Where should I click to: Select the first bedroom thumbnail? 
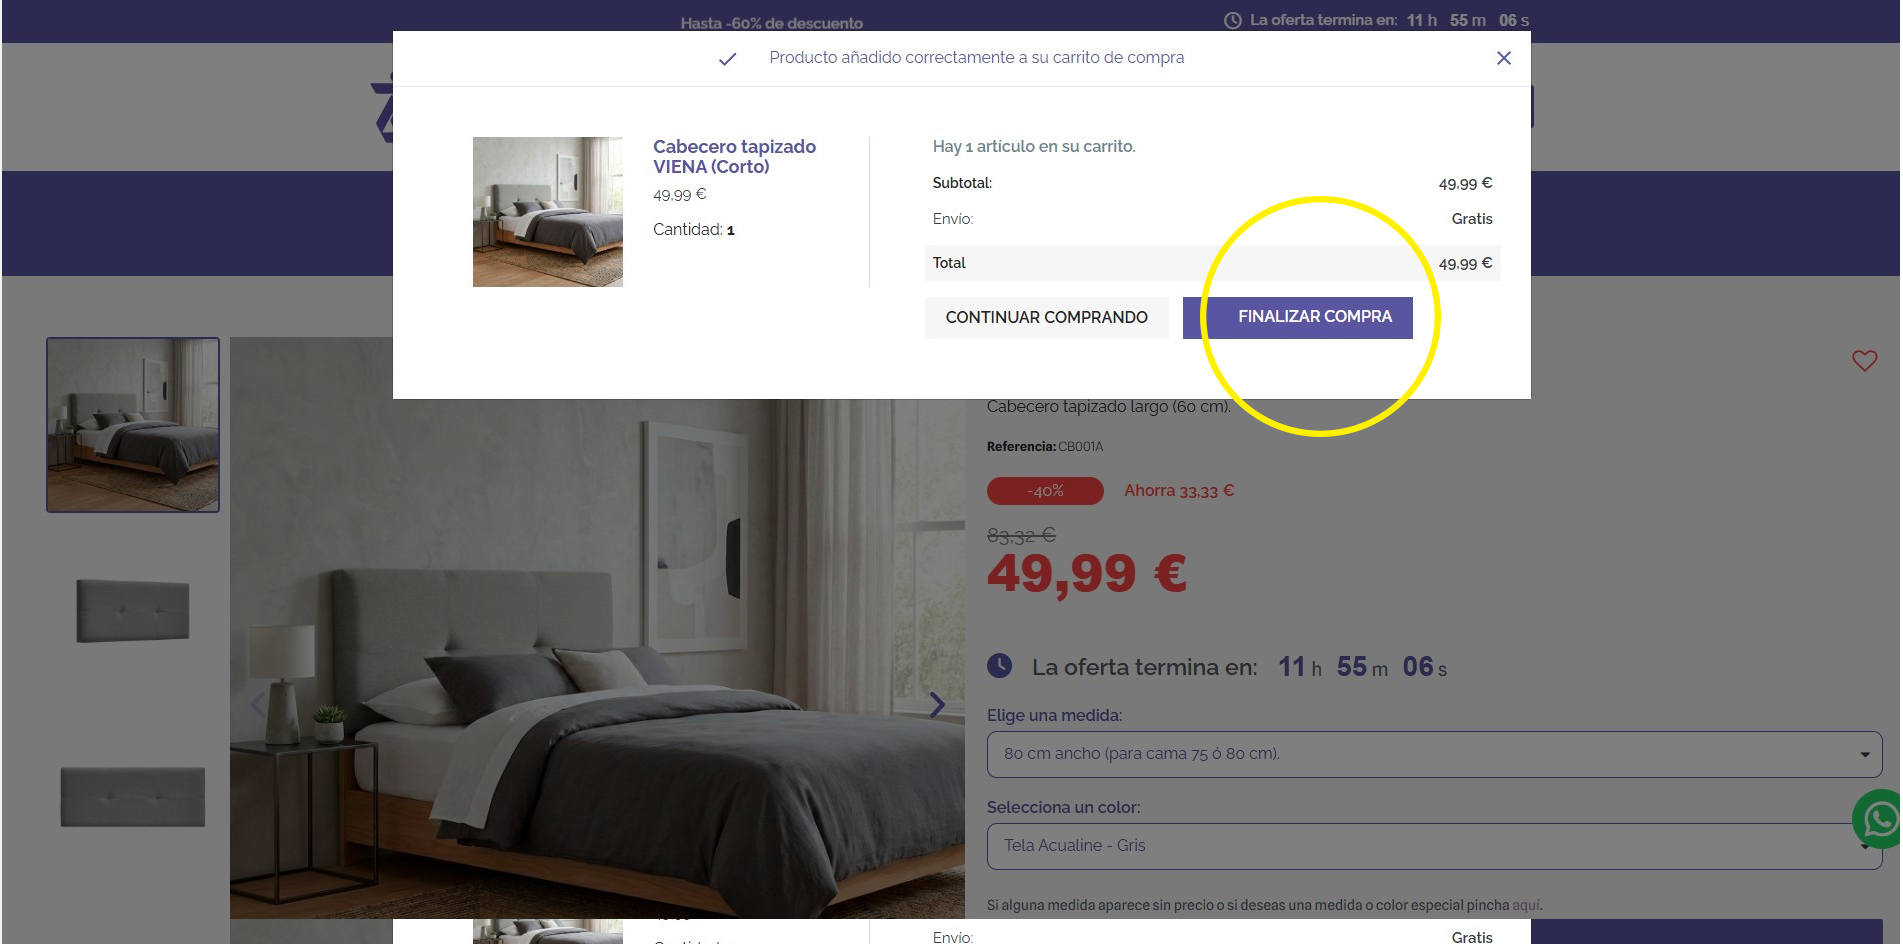[133, 425]
